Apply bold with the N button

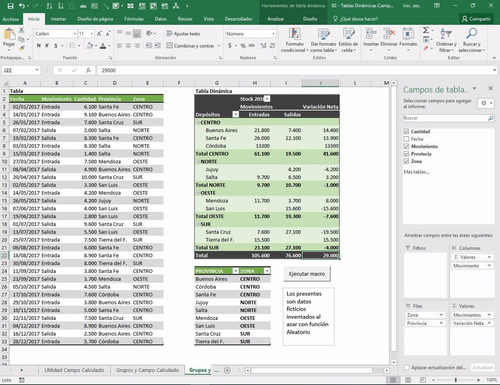pos(39,46)
